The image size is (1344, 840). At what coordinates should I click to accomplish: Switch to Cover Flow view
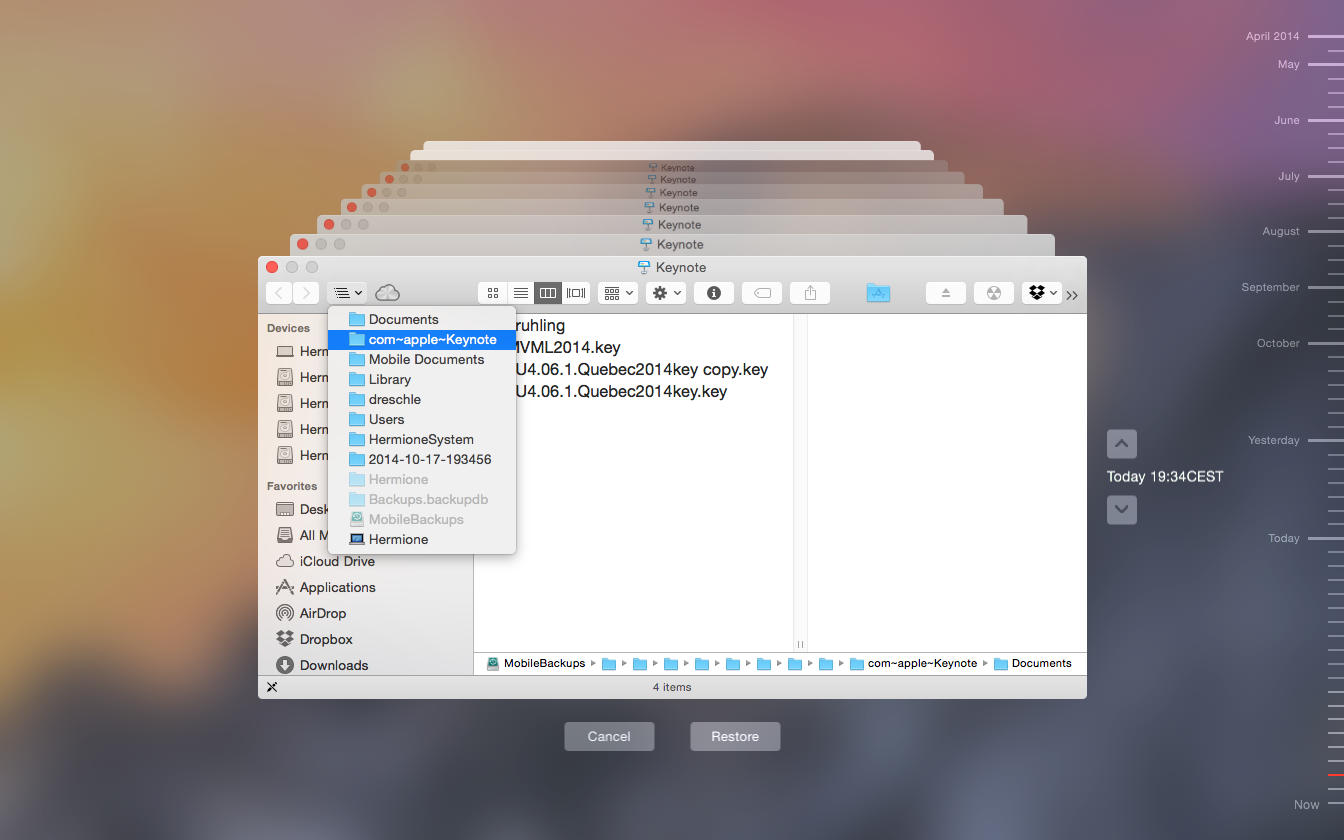pyautogui.click(x=576, y=293)
